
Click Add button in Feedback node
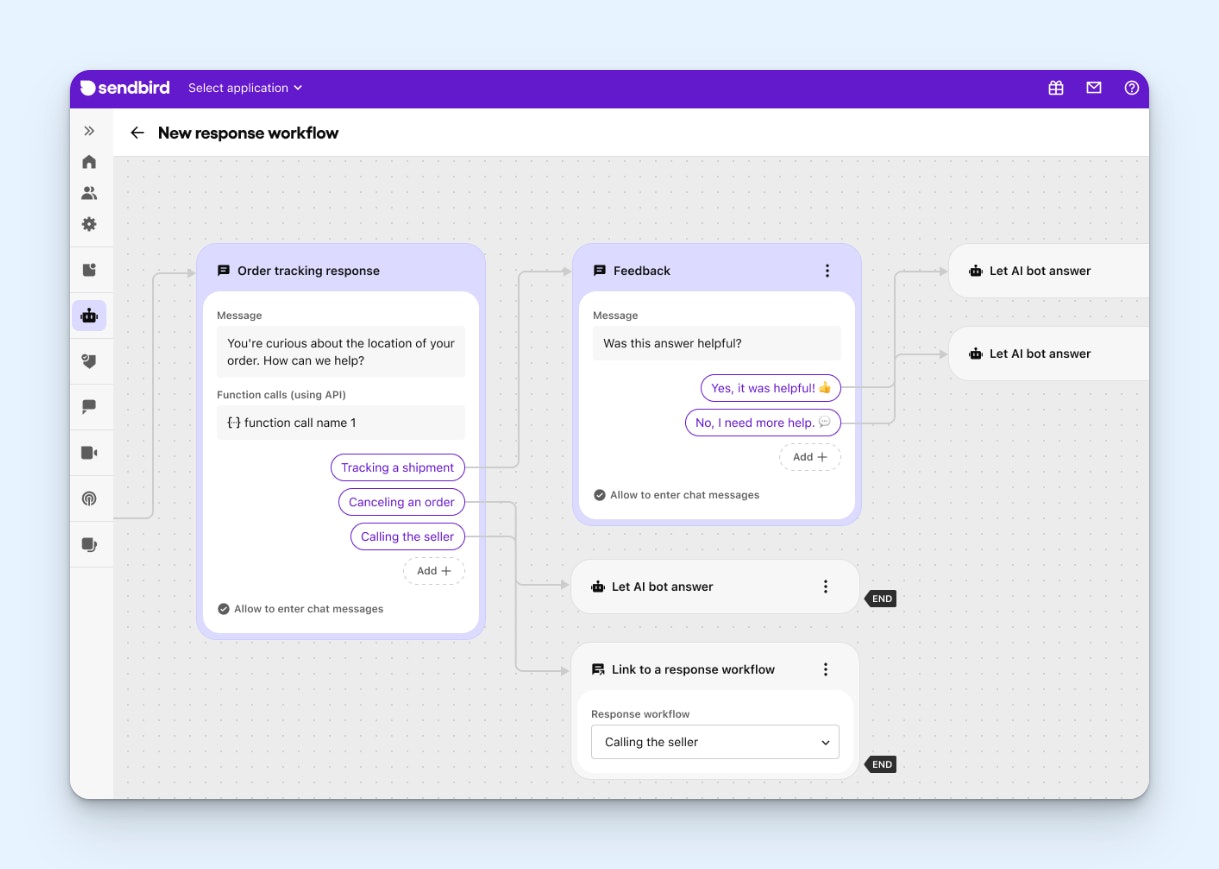click(810, 457)
